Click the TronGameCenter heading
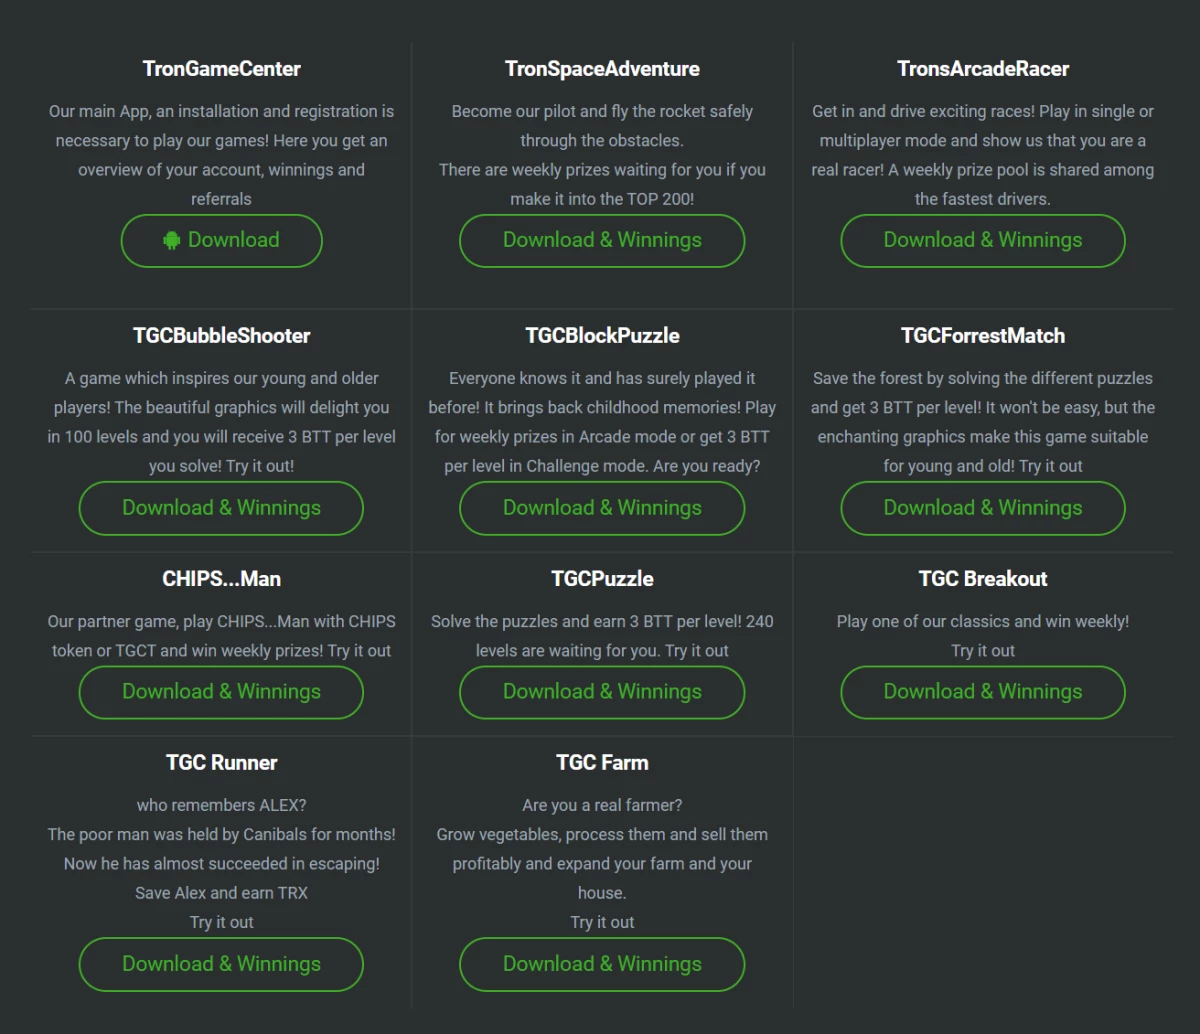The width and height of the screenshot is (1200, 1034). pyautogui.click(x=222, y=69)
